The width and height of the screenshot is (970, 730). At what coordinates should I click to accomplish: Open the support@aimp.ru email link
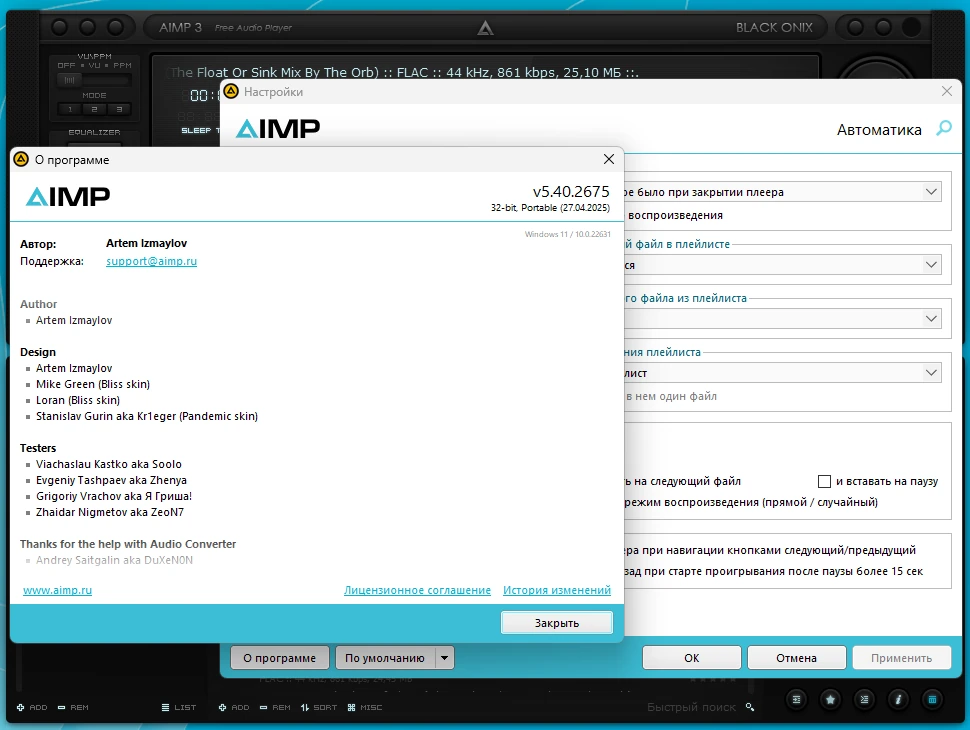click(152, 261)
